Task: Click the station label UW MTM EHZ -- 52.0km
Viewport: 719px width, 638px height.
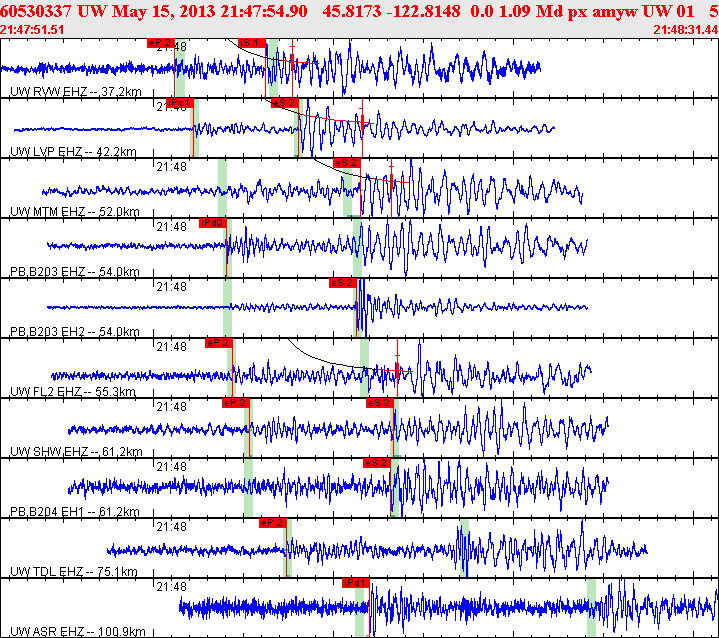Action: 75,212
